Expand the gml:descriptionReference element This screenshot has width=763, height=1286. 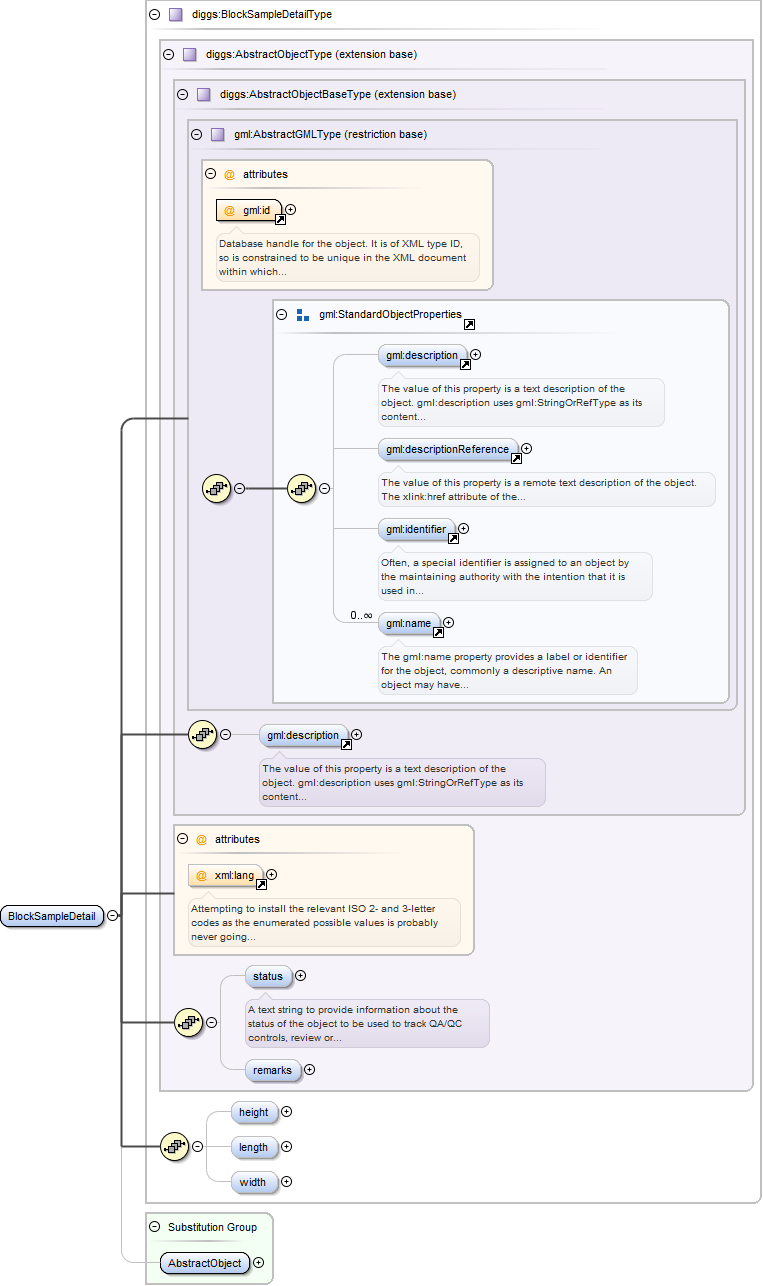(x=527, y=449)
